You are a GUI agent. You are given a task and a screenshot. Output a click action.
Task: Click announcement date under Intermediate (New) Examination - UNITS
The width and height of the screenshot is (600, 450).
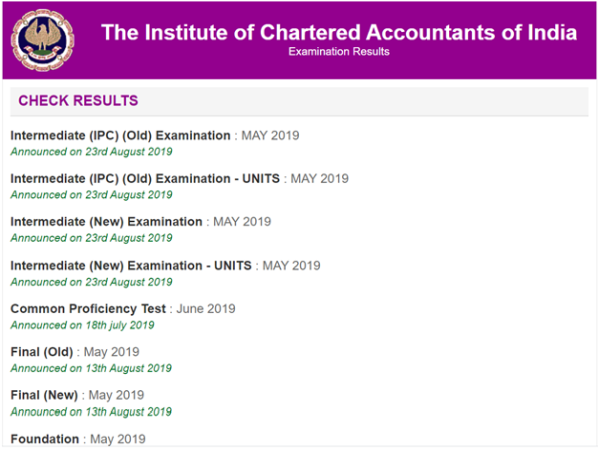91,282
